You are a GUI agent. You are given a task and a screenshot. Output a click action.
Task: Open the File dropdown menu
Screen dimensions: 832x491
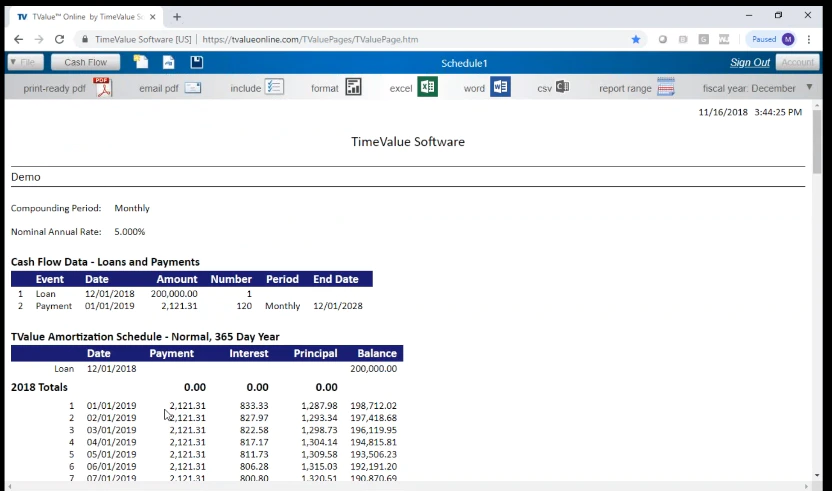click(x=25, y=62)
